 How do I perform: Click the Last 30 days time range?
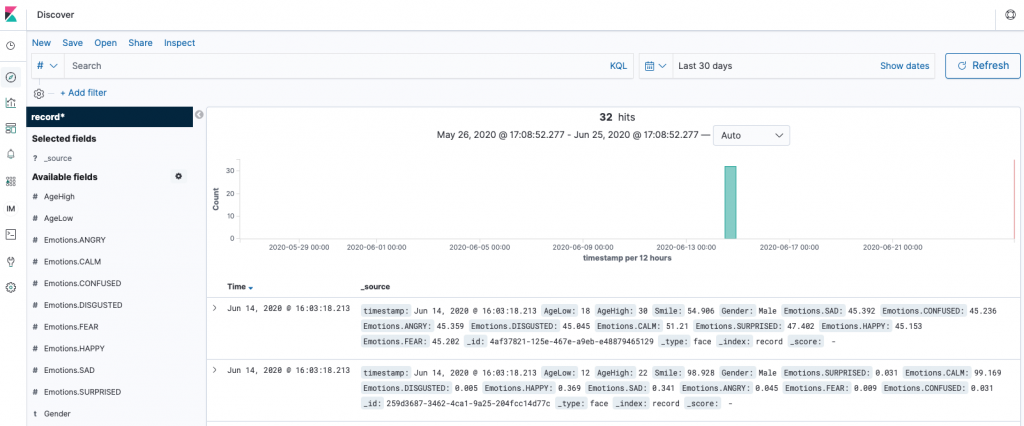[x=705, y=66]
